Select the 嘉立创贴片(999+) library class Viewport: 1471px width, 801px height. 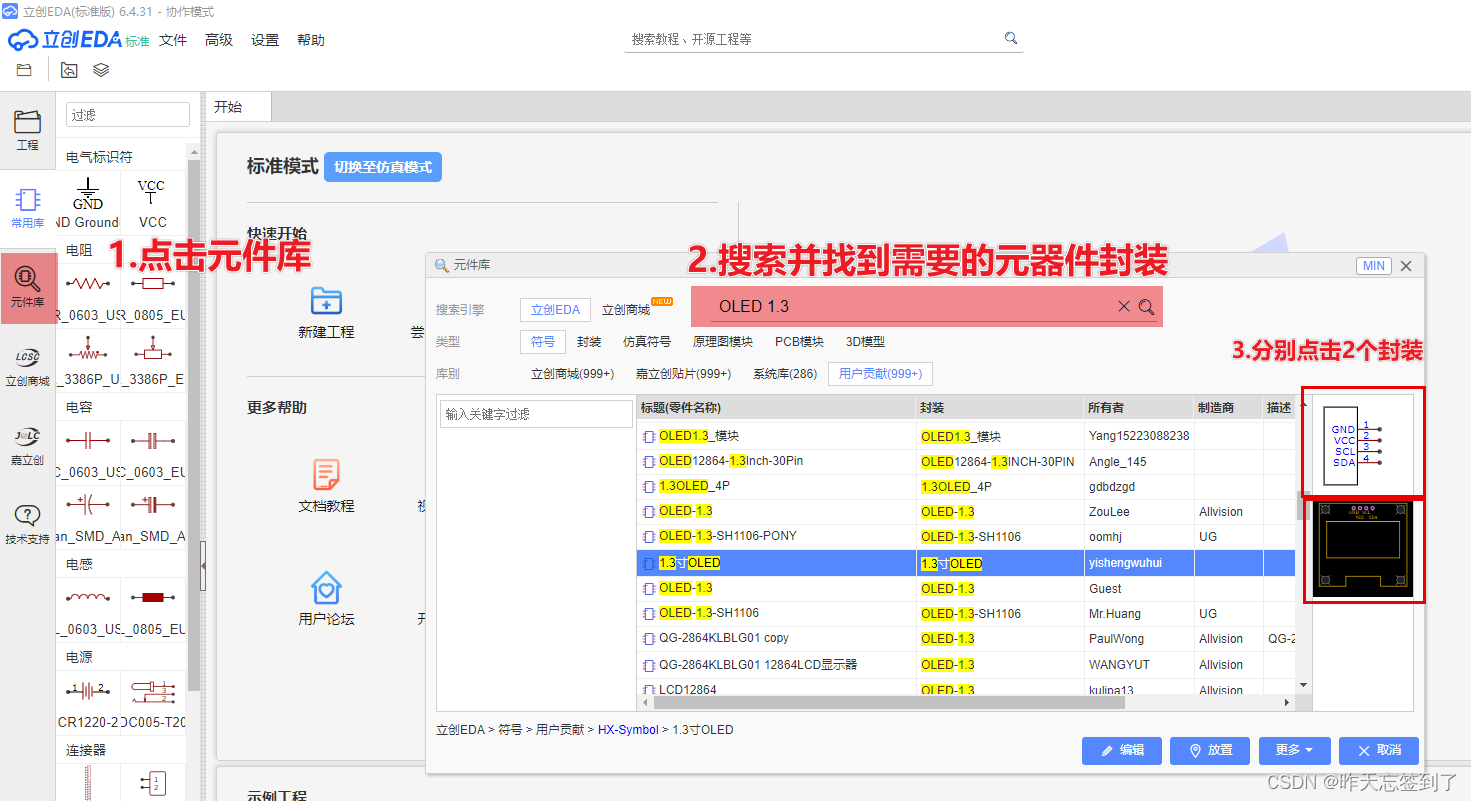(x=683, y=374)
